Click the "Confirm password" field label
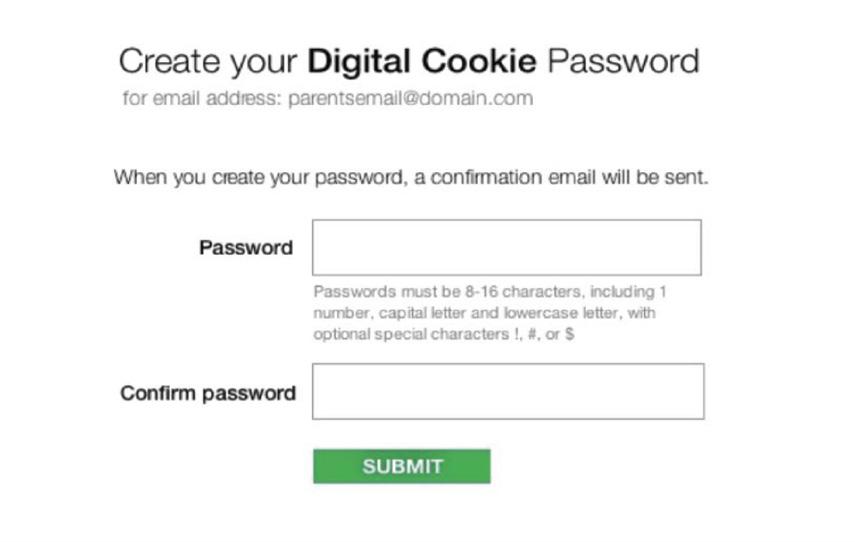The image size is (855, 542). 208,393
